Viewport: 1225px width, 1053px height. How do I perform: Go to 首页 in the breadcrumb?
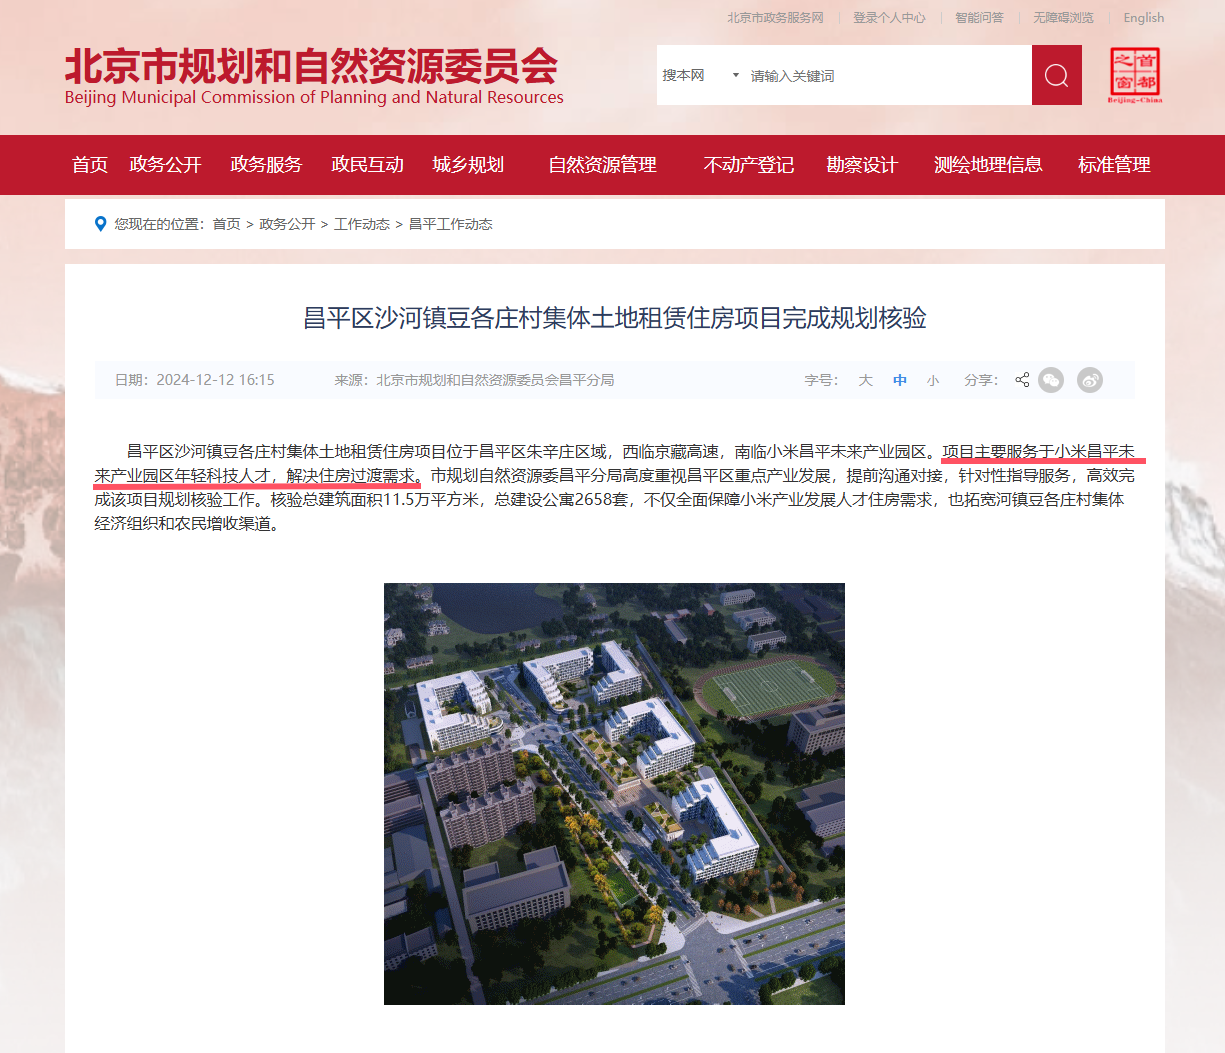[226, 224]
